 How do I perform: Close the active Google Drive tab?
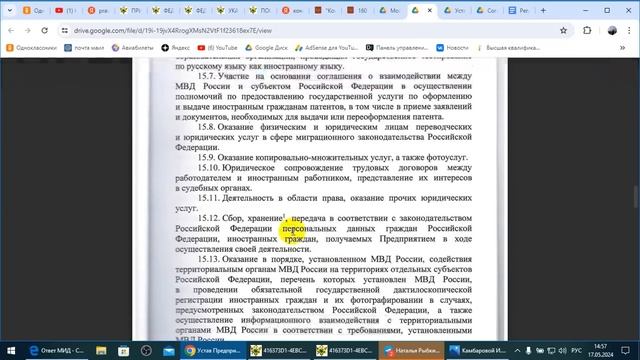429,11
